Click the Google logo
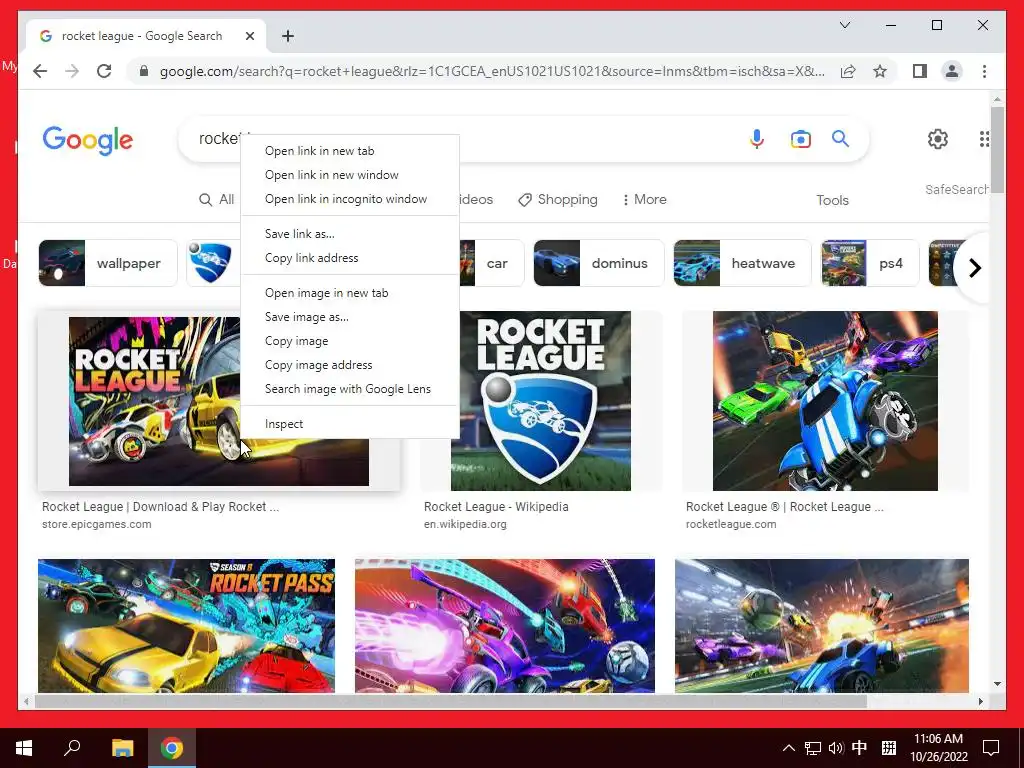This screenshot has height=768, width=1024. [88, 140]
